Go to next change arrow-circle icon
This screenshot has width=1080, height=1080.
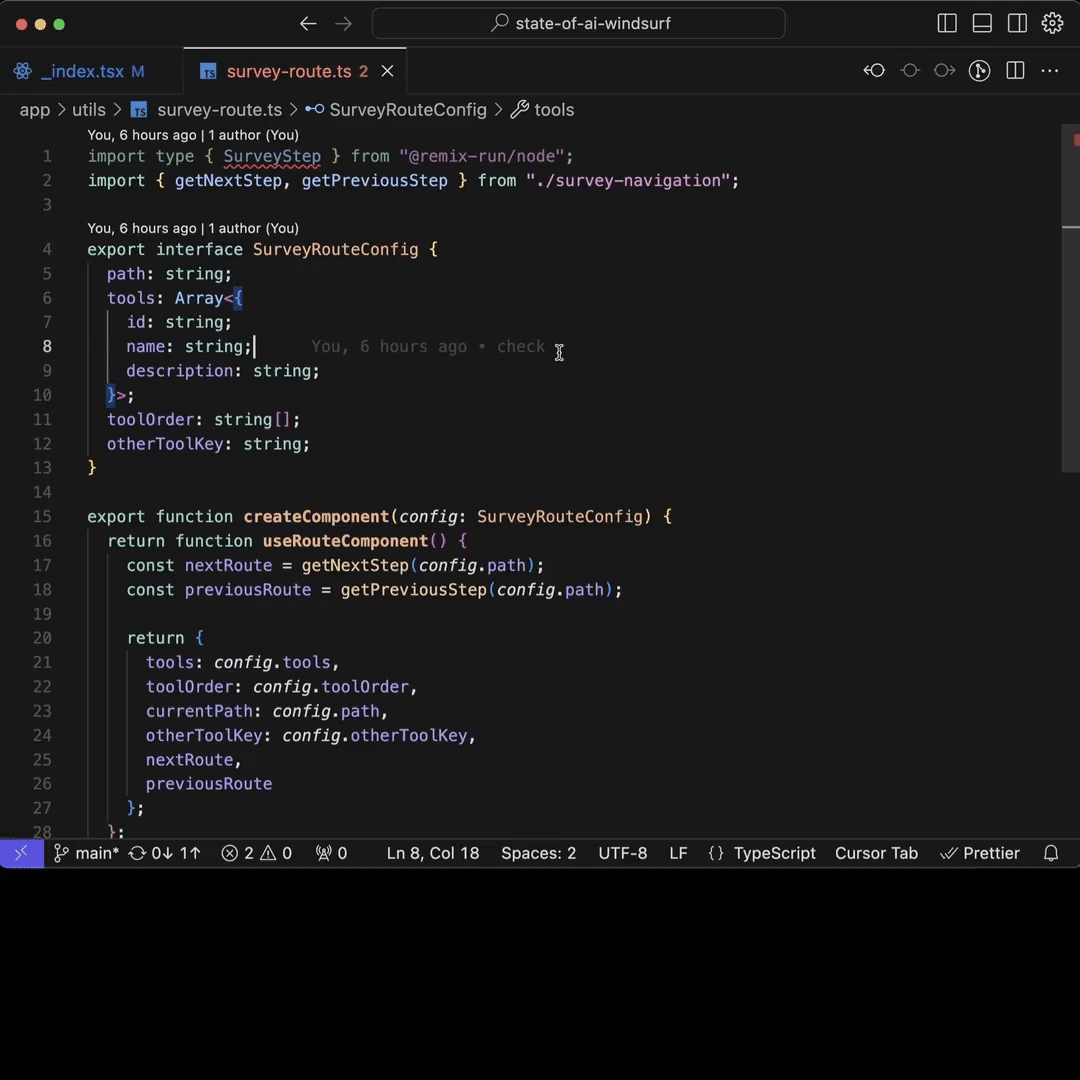click(944, 71)
